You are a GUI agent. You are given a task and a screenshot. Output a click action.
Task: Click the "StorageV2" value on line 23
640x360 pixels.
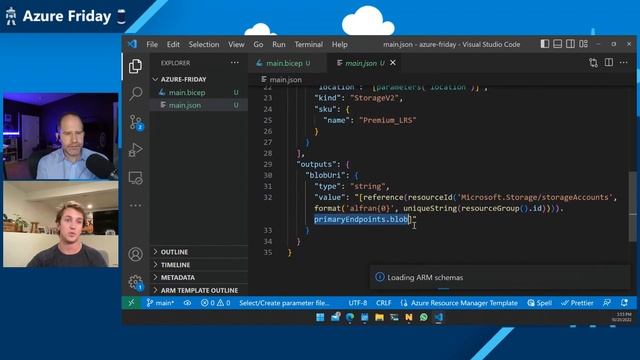[x=375, y=98]
